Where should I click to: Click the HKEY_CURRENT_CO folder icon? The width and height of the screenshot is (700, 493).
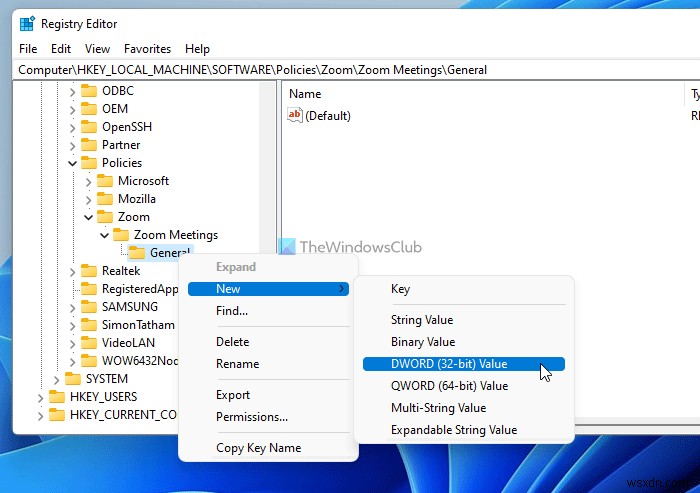(x=57, y=415)
